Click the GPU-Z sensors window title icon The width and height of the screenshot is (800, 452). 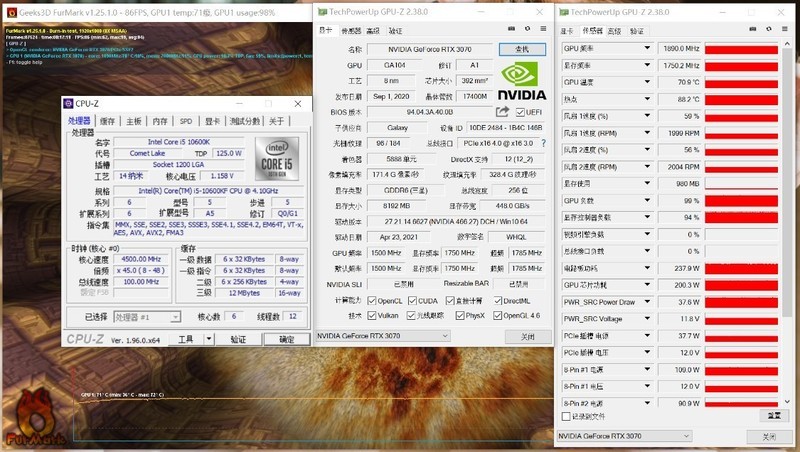coord(564,12)
